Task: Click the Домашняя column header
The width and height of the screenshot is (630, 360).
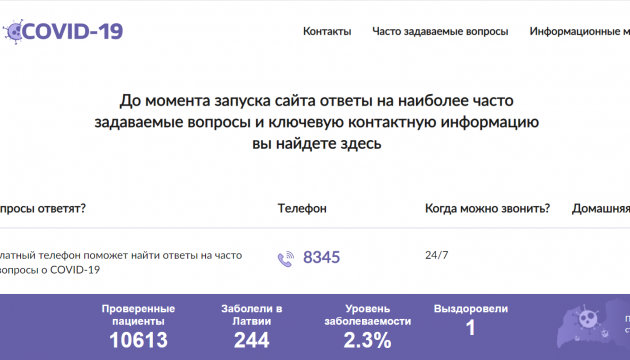Action: 601,209
